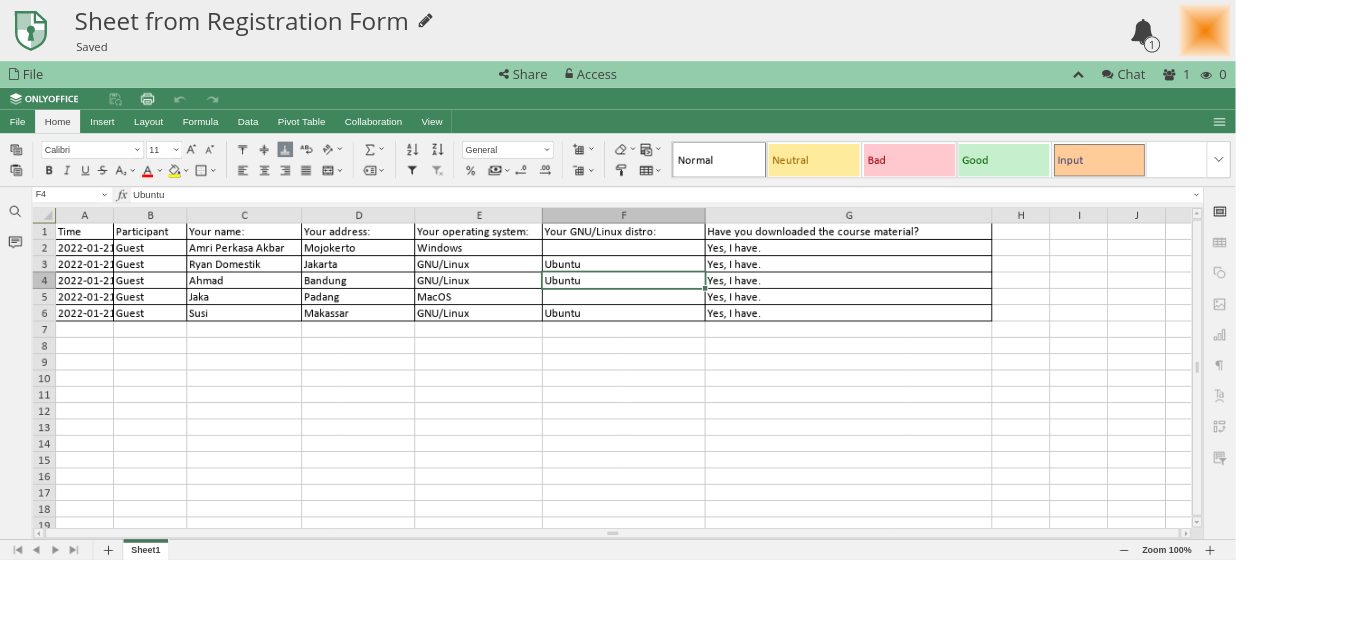Apply the Bad cell style

coord(909,160)
